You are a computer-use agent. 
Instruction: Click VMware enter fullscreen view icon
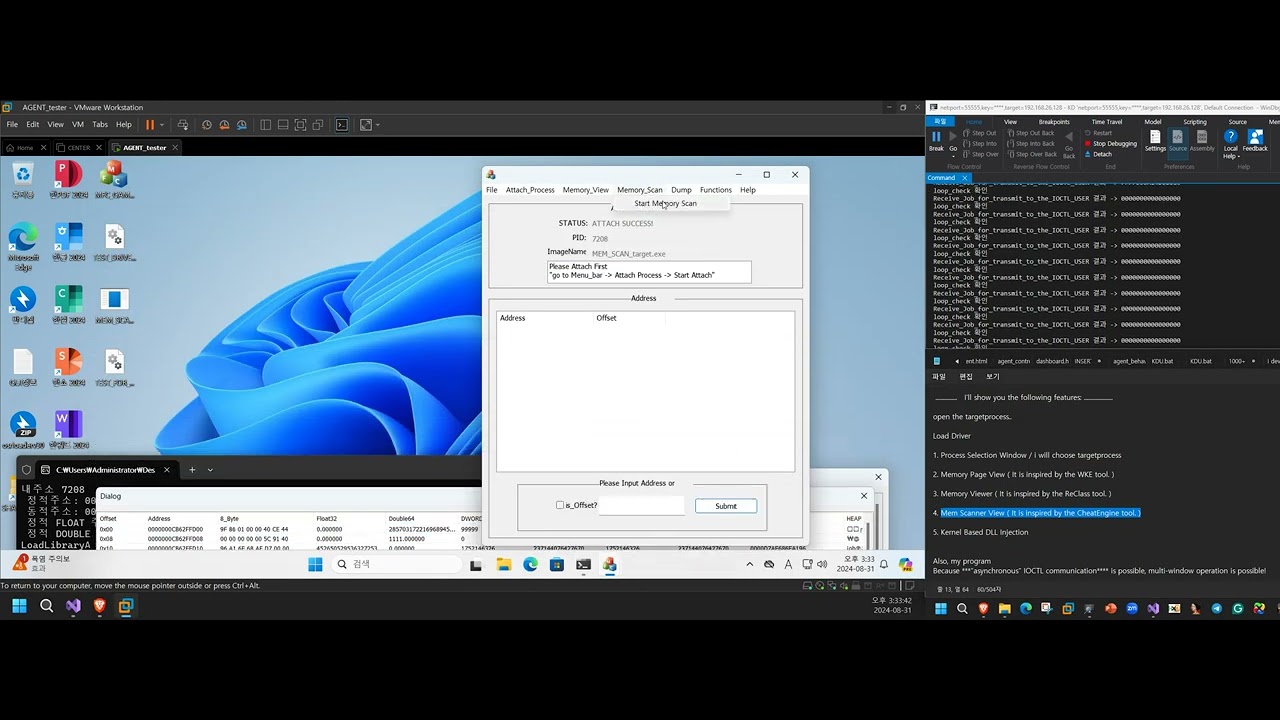(365, 125)
